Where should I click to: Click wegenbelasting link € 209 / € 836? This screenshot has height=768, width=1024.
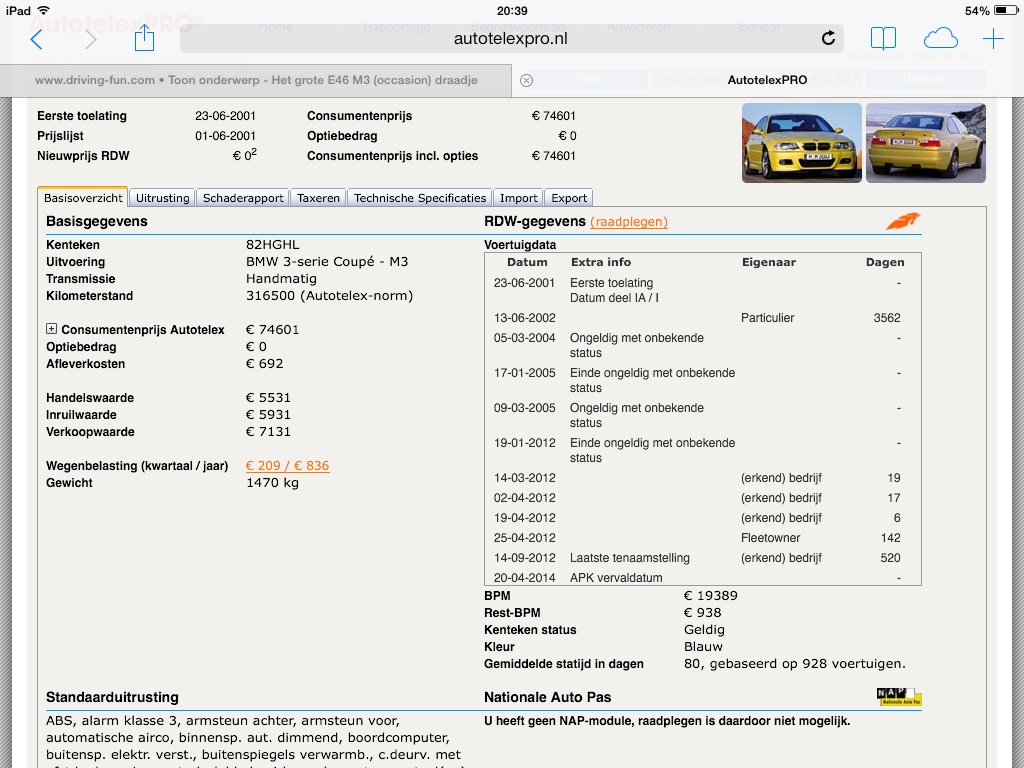click(x=287, y=466)
